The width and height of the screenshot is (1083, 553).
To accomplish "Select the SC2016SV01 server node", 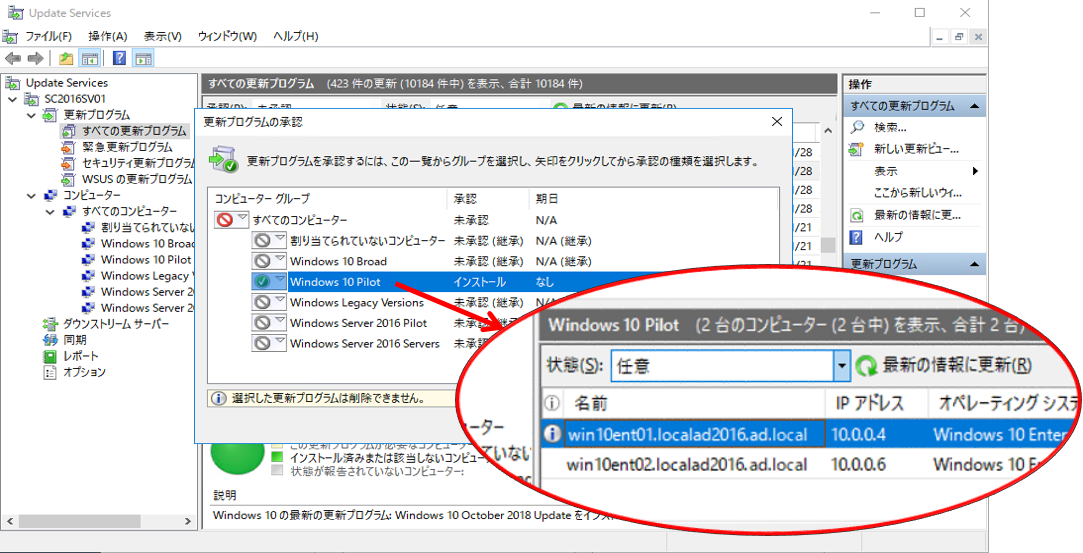I will [75, 99].
